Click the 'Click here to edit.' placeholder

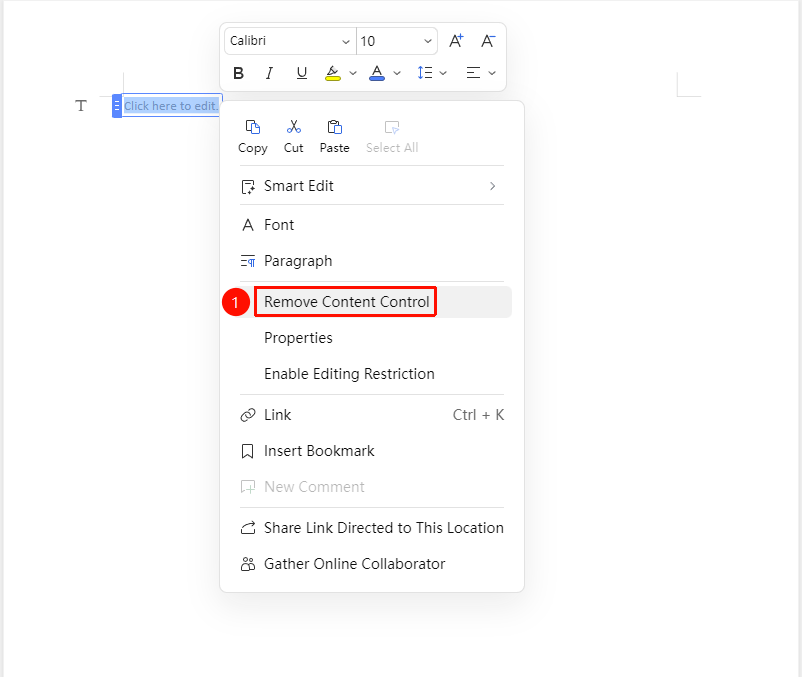click(x=171, y=106)
